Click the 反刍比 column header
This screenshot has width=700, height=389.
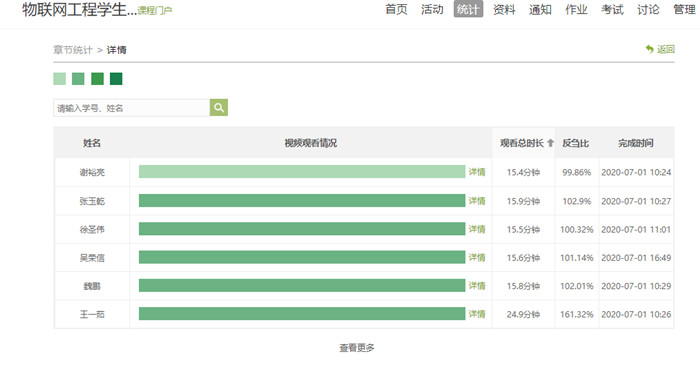click(575, 143)
